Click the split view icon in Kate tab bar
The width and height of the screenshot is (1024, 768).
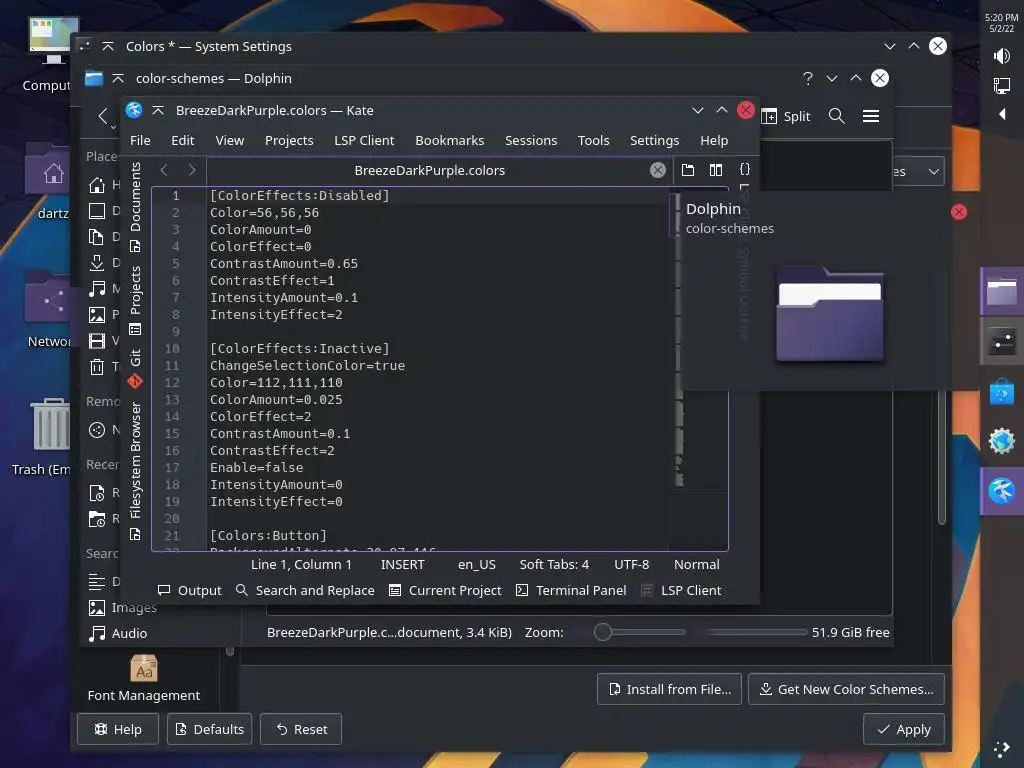(716, 170)
